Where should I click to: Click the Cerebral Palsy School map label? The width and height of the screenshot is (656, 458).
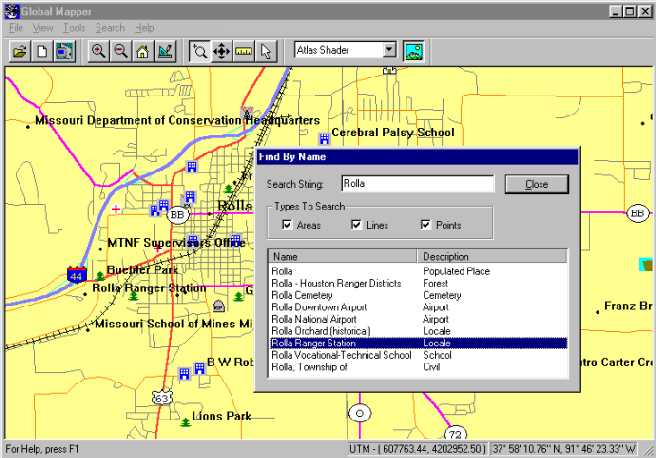pos(393,133)
